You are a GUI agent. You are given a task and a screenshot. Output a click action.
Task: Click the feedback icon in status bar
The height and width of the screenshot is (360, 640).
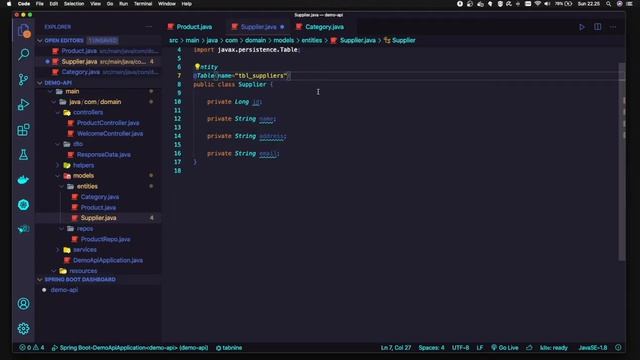pyautogui.click(x=529, y=348)
